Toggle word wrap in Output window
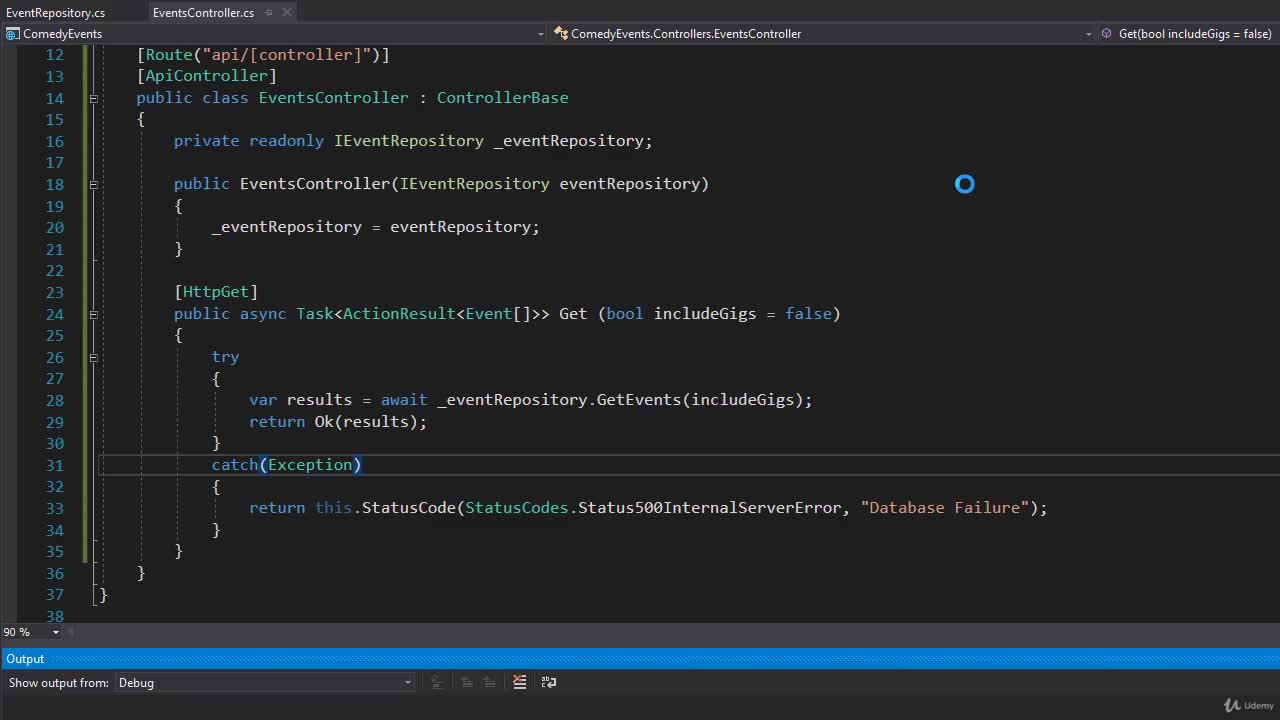Image resolution: width=1280 pixels, height=720 pixels. tap(548, 682)
